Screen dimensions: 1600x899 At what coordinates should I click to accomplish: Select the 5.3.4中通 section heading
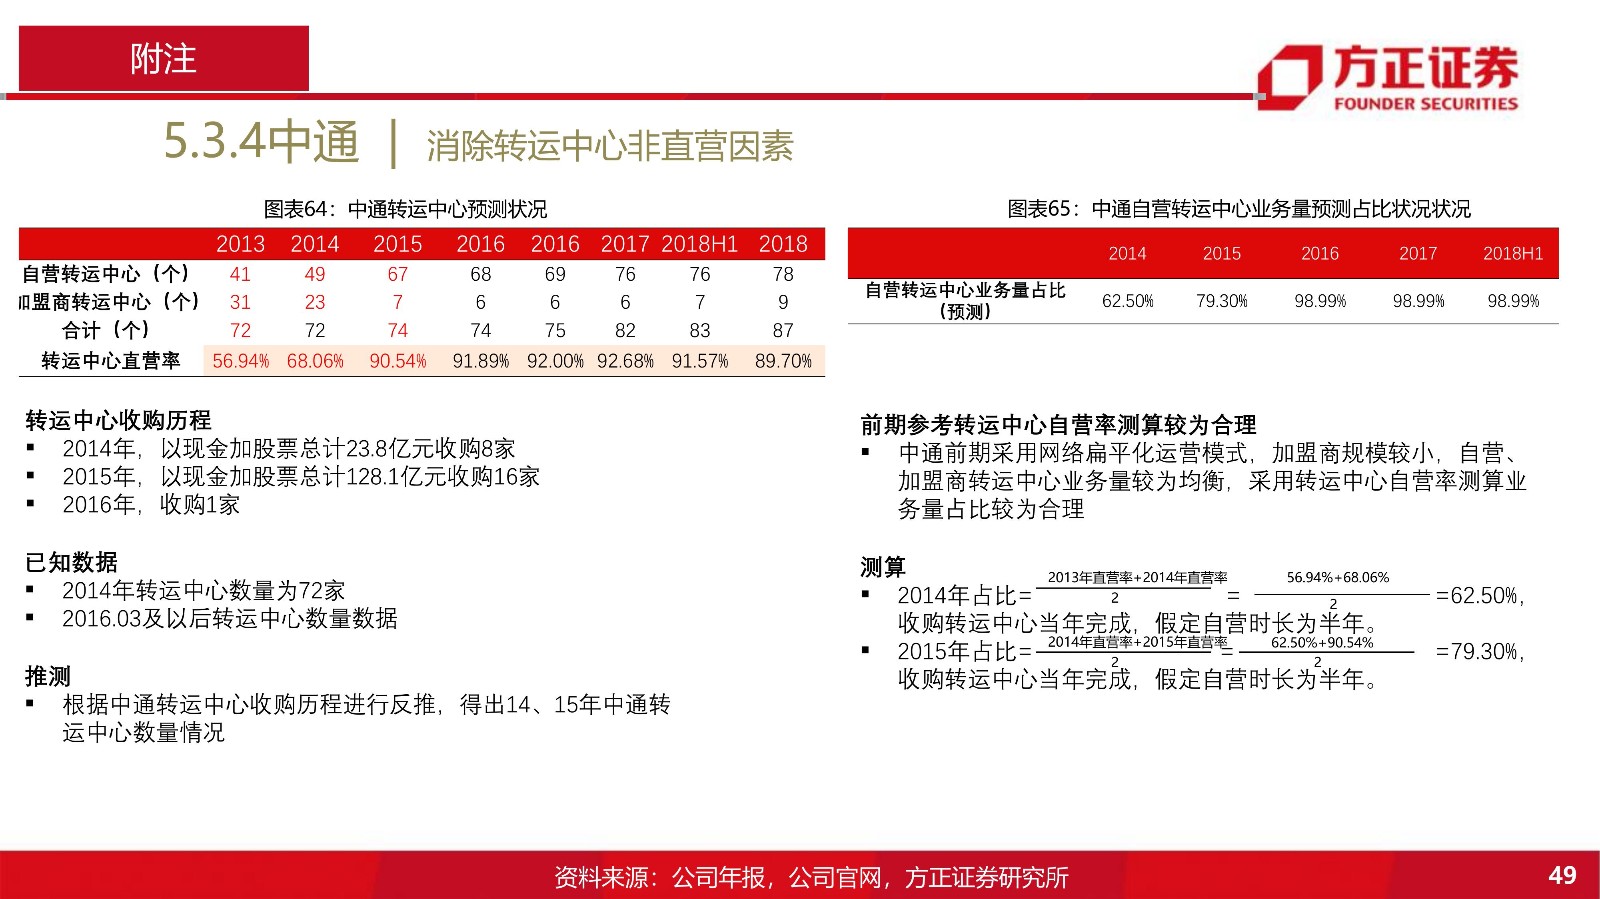[x=261, y=141]
